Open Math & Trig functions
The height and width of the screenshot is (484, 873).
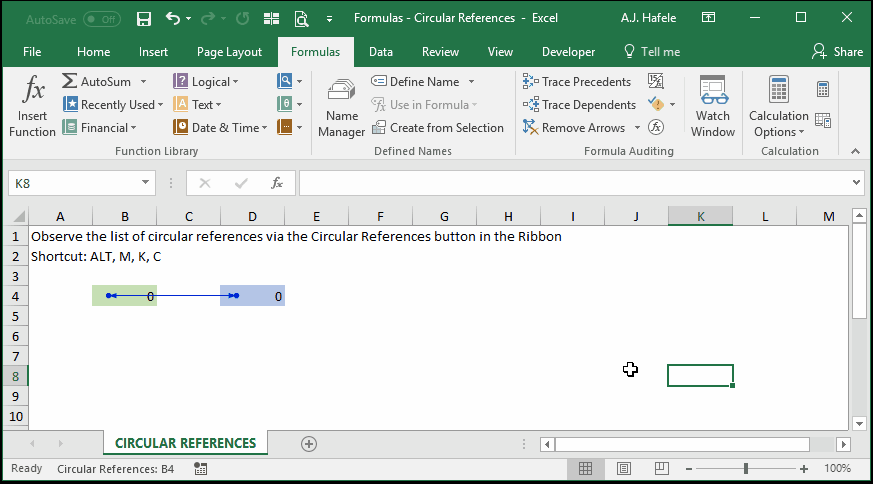(290, 105)
